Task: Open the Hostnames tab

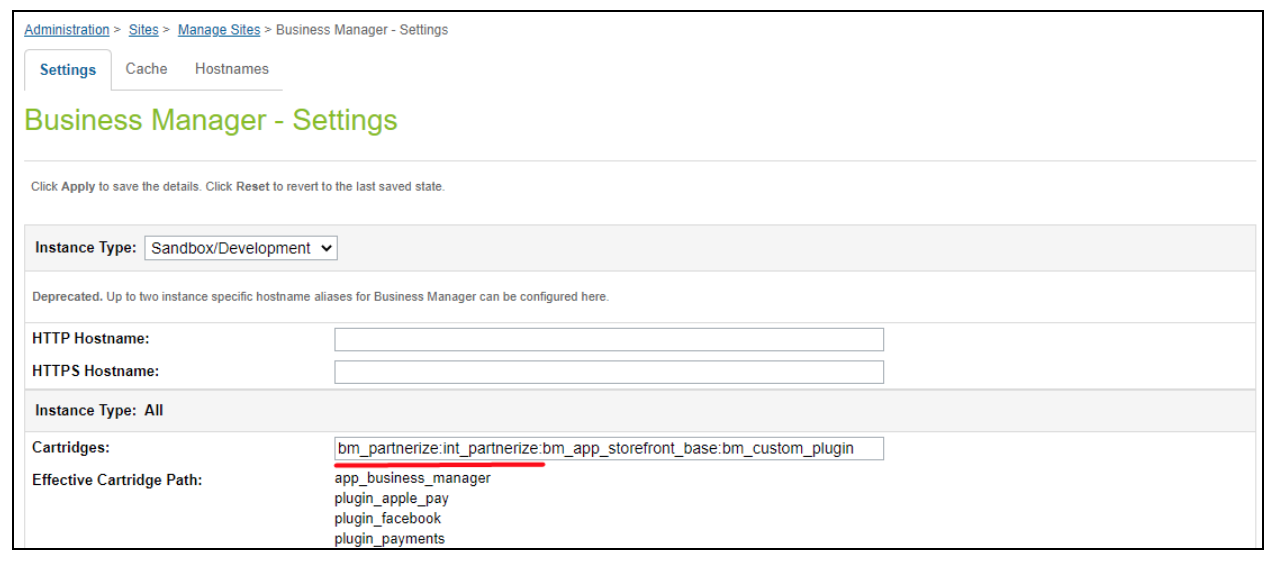Action: pos(232,69)
